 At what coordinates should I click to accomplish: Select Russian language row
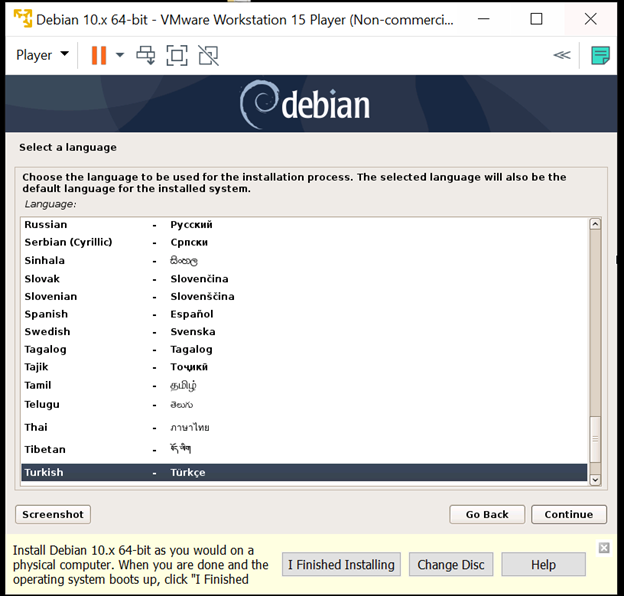[304, 225]
